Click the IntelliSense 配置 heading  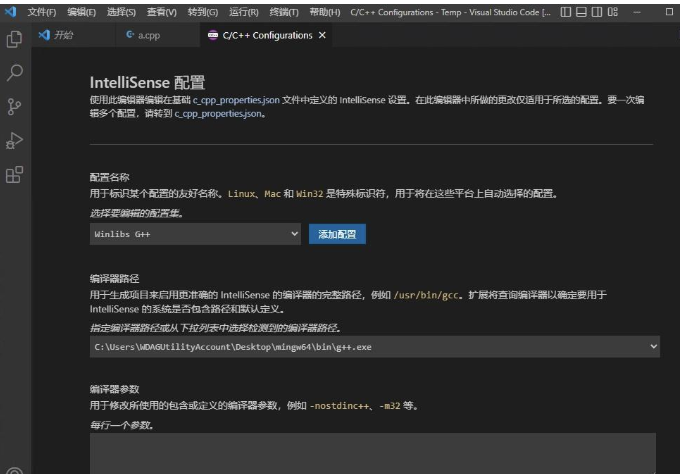point(147,82)
